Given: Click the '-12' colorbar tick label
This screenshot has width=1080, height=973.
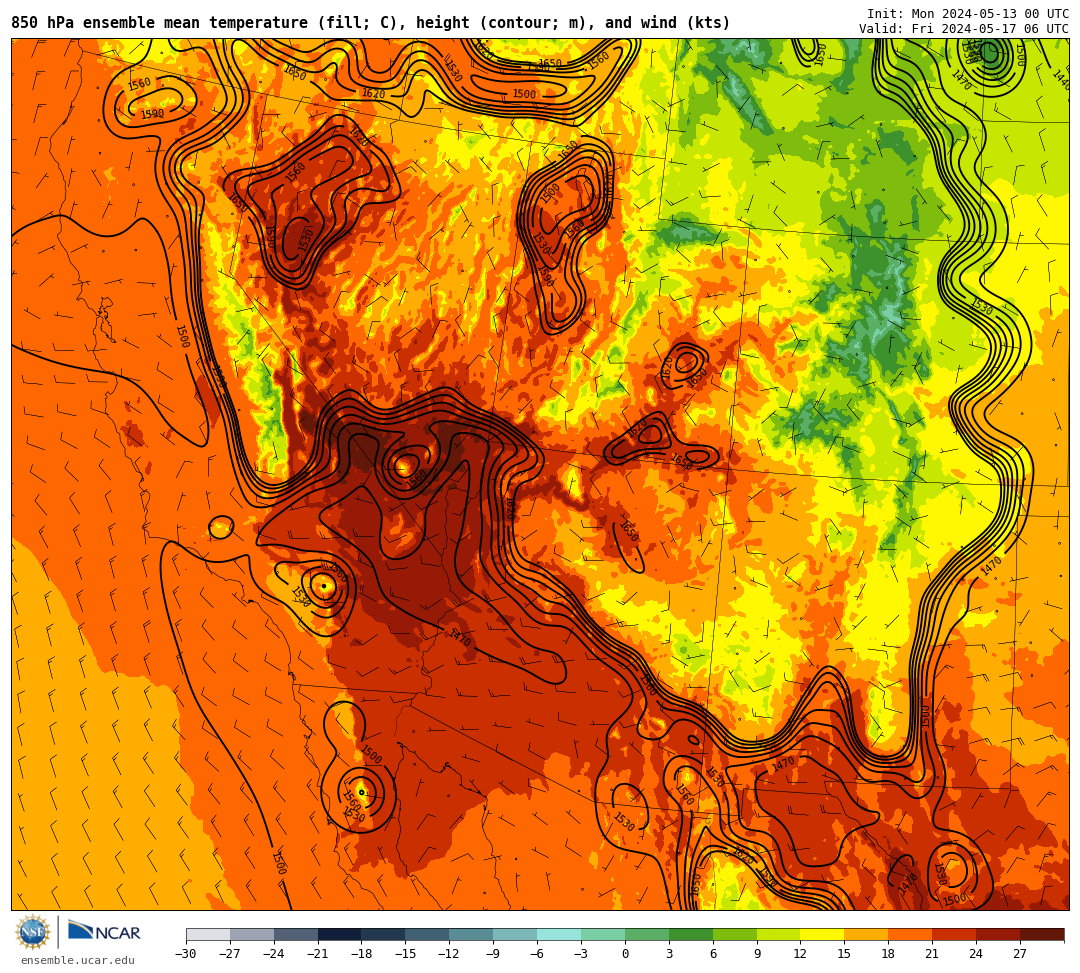Looking at the screenshot, I should (x=450, y=954).
